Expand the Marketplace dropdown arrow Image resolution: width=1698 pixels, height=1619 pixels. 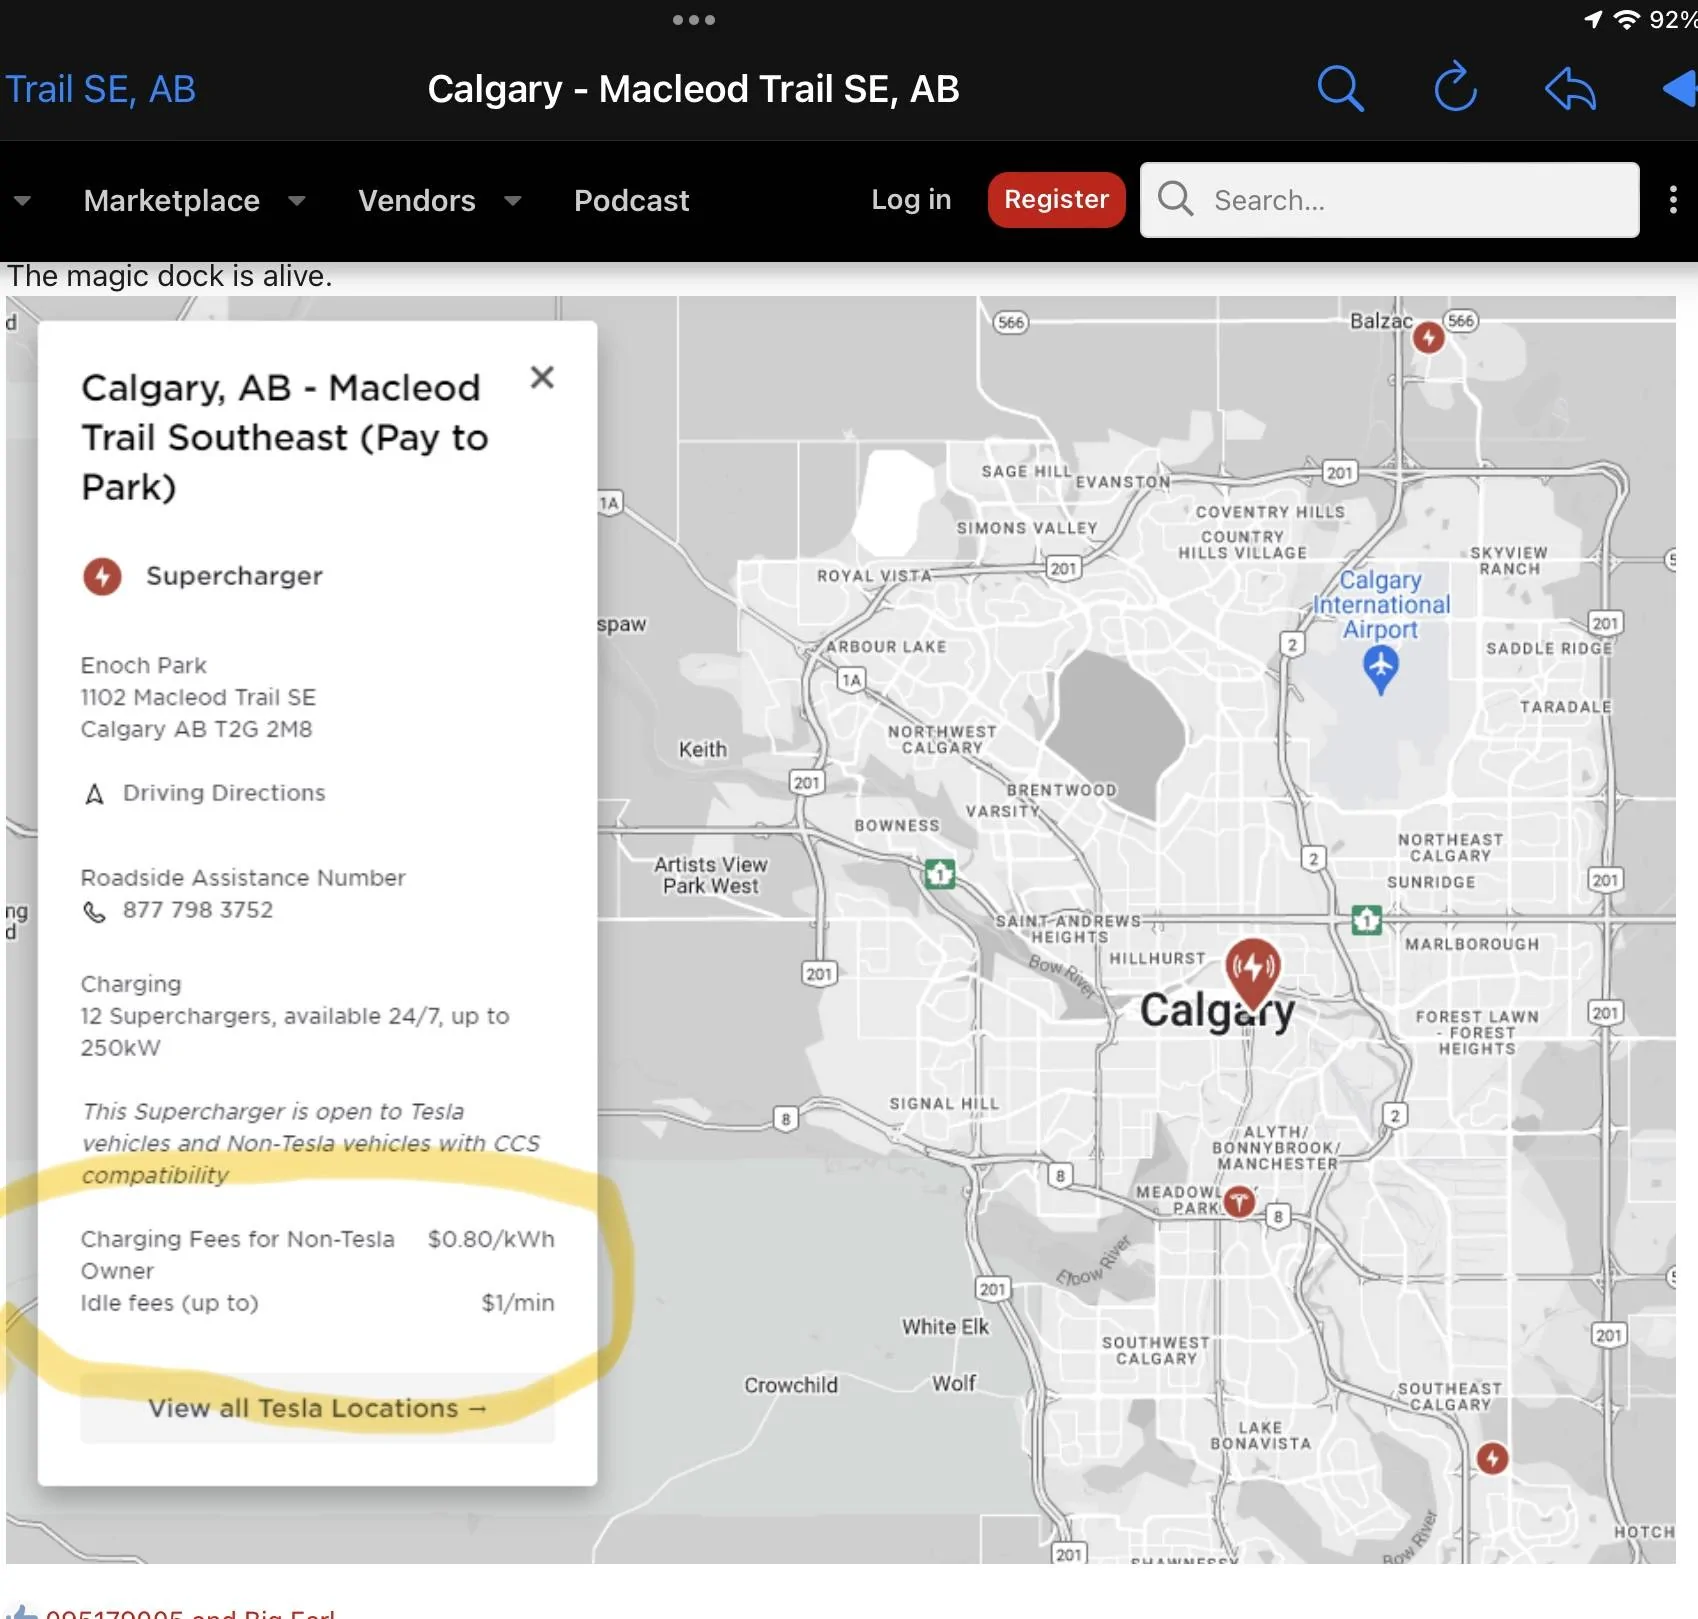pyautogui.click(x=296, y=201)
